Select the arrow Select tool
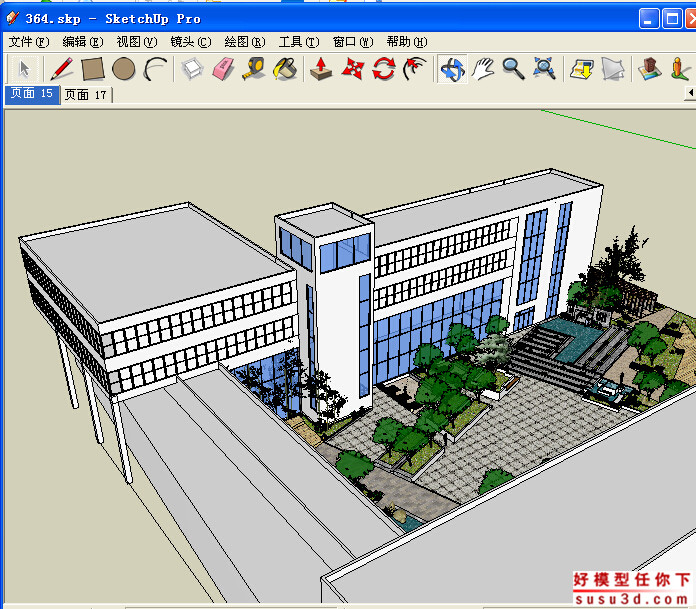 24,69
